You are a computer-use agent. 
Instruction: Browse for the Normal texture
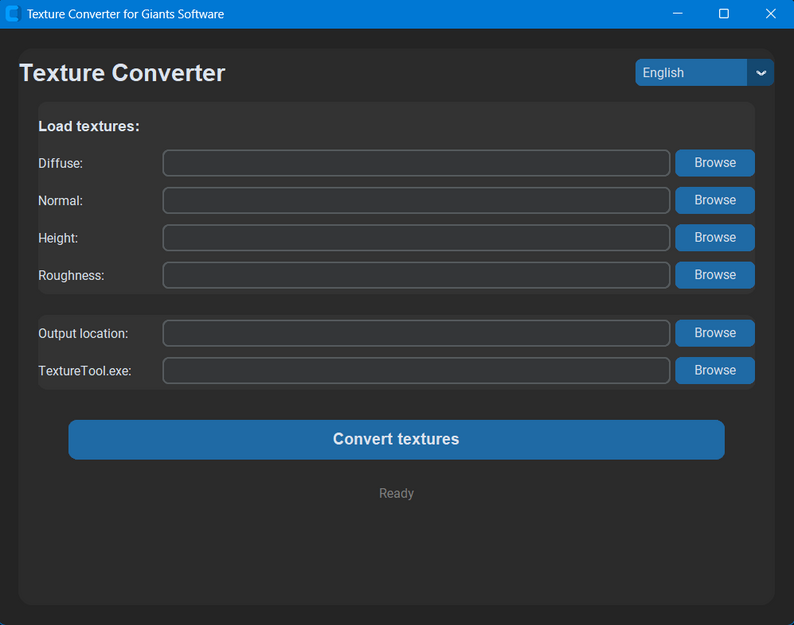pos(714,200)
